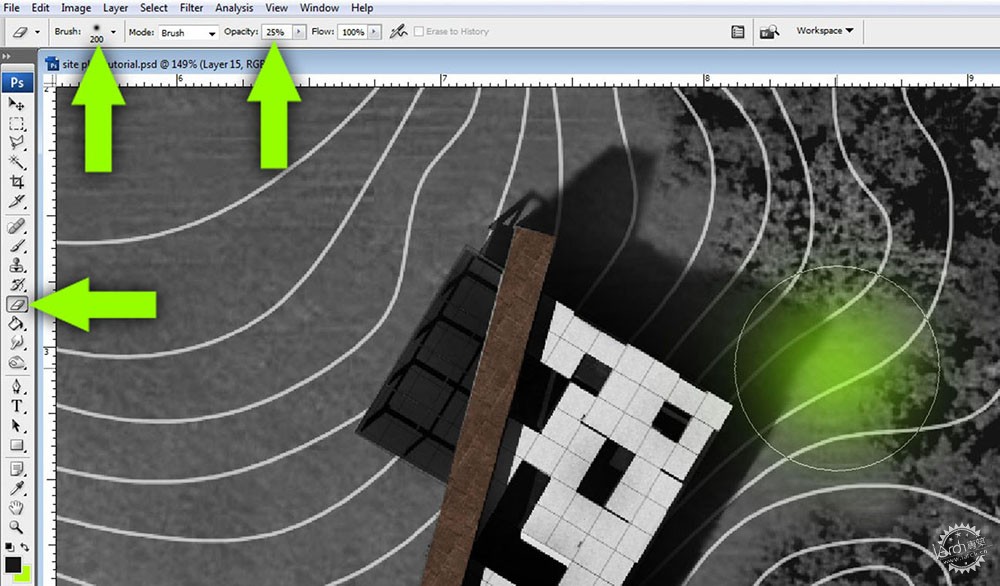The height and width of the screenshot is (586, 1000).
Task: Select the Polygonal Lasso tool
Action: [x=17, y=143]
